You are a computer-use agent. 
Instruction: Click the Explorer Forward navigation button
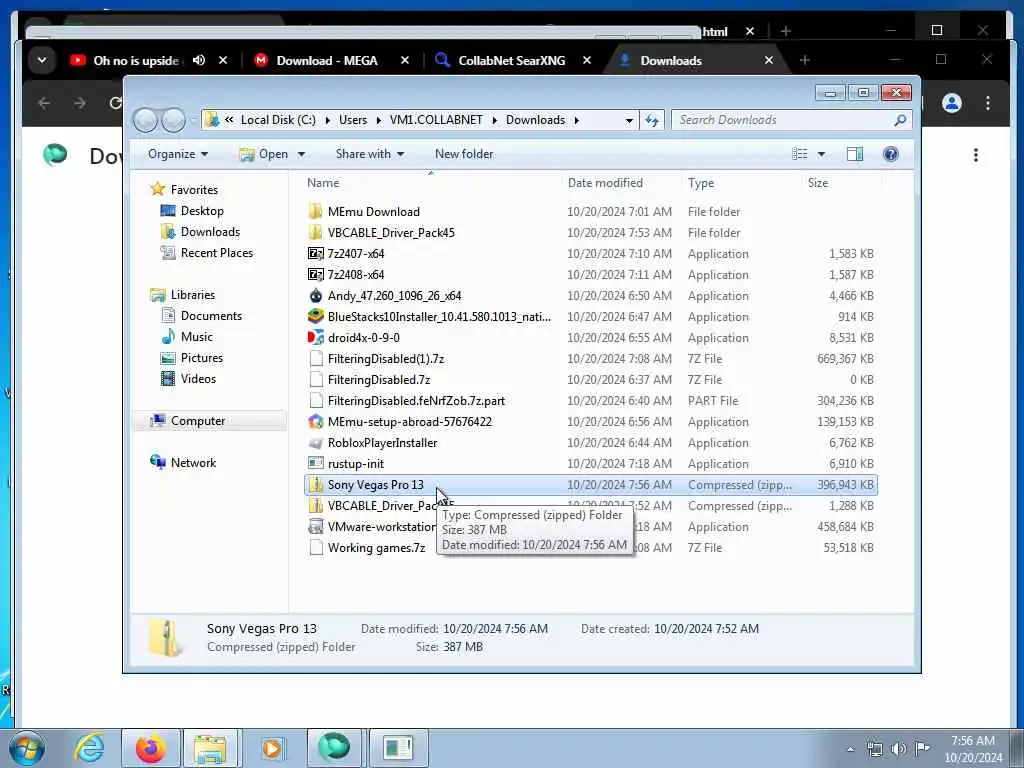pos(173,120)
